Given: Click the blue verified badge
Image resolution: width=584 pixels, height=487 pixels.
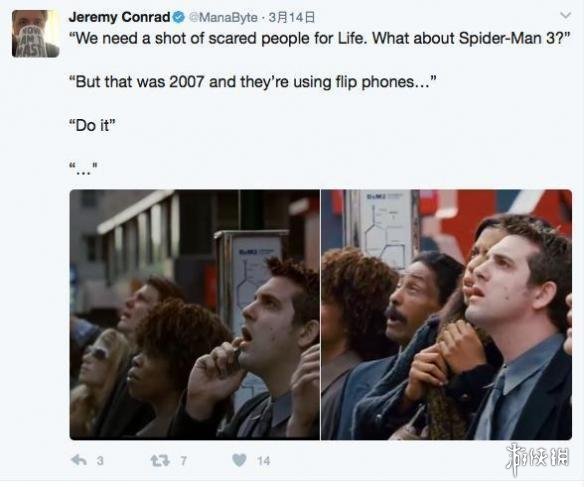Looking at the screenshot, I should [179, 17].
